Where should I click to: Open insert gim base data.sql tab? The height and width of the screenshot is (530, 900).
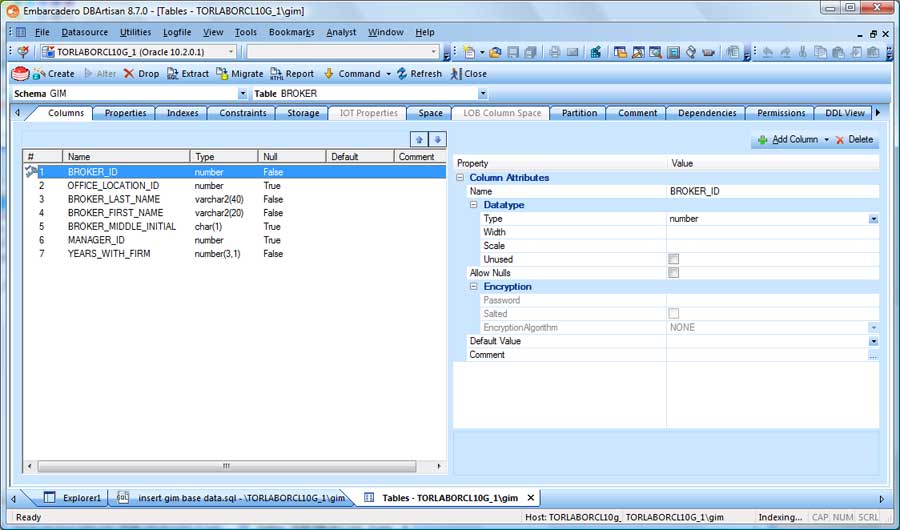[232, 498]
